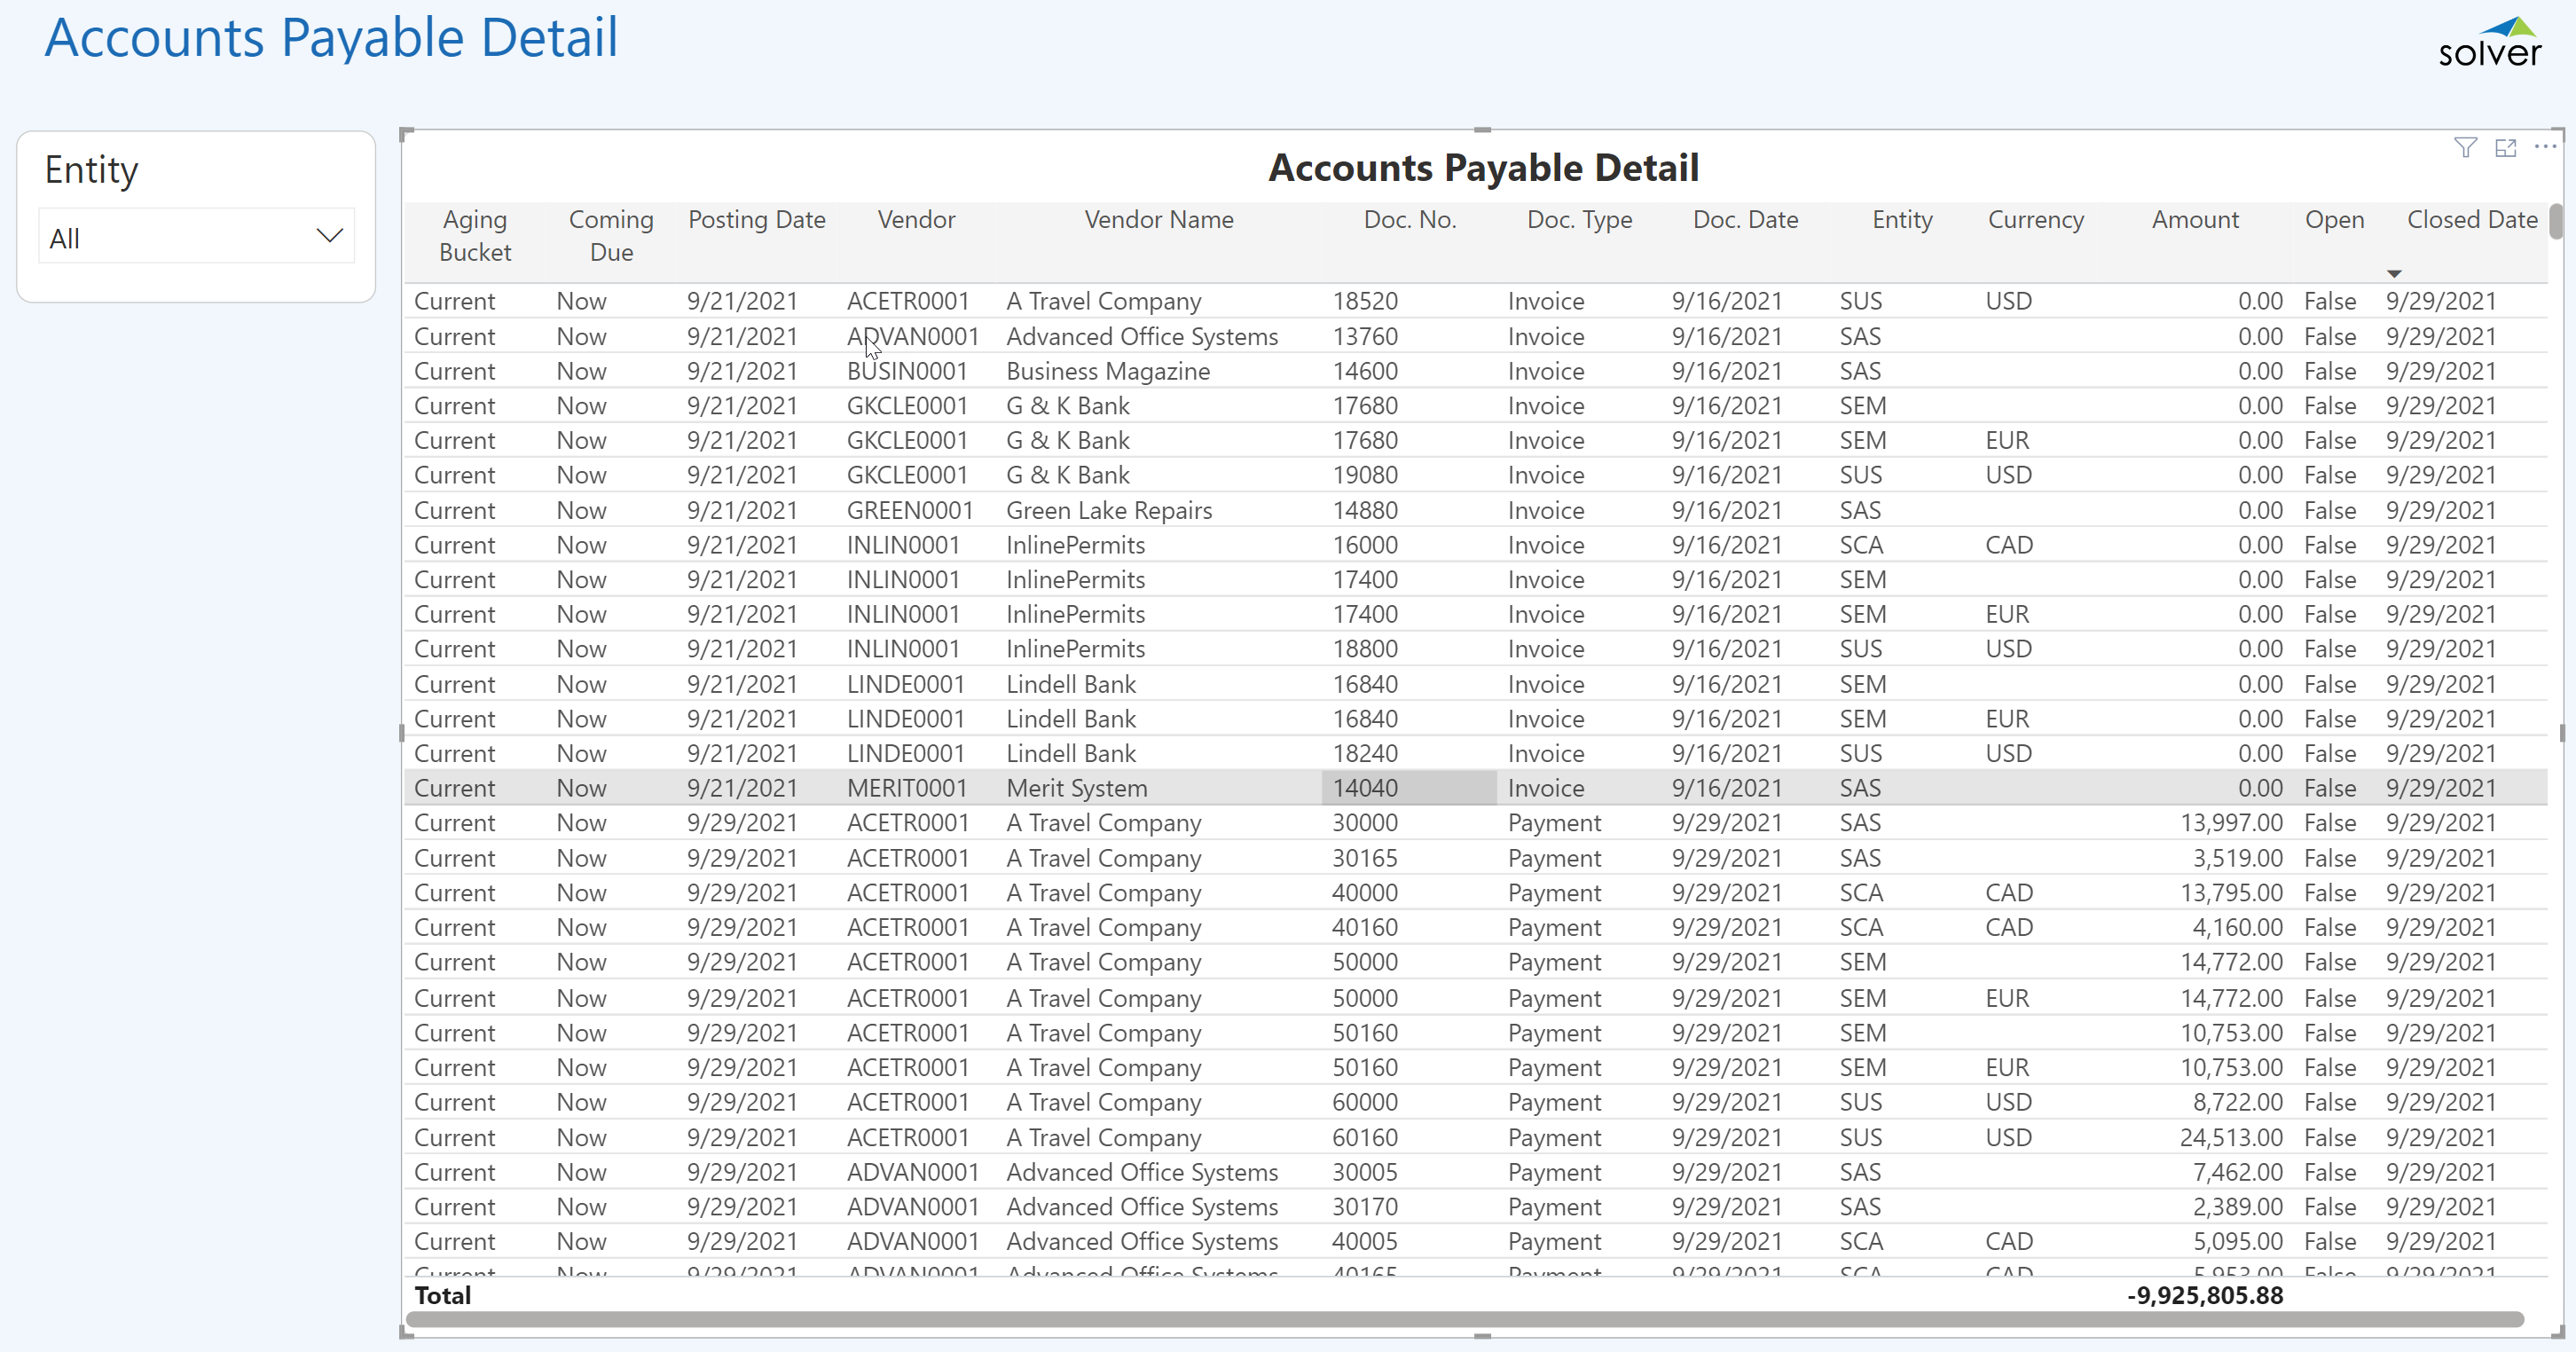This screenshot has width=2576, height=1352.
Task: Click Doc. No. 16000 for InlinePermits
Action: [x=1364, y=545]
